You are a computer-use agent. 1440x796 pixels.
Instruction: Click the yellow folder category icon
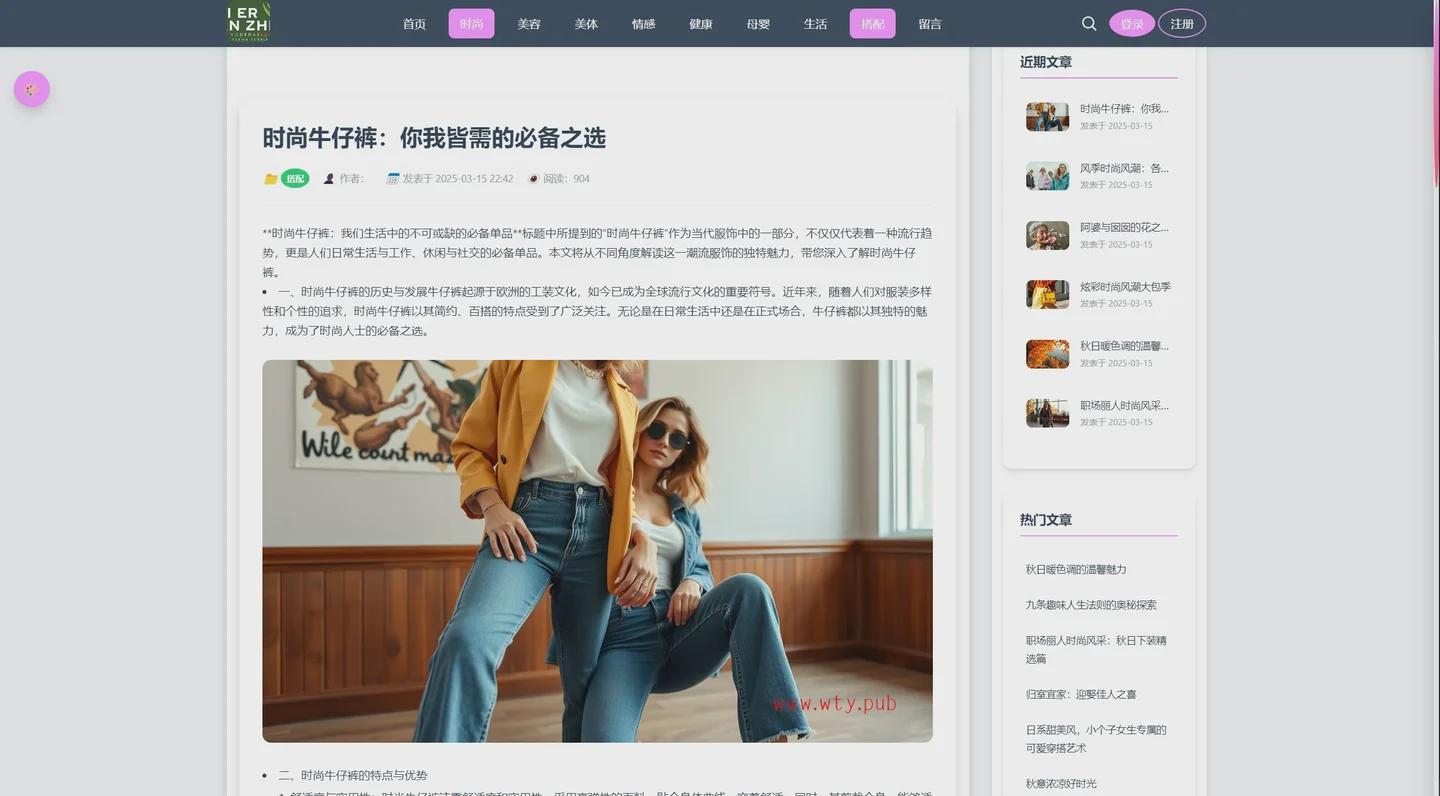270,179
